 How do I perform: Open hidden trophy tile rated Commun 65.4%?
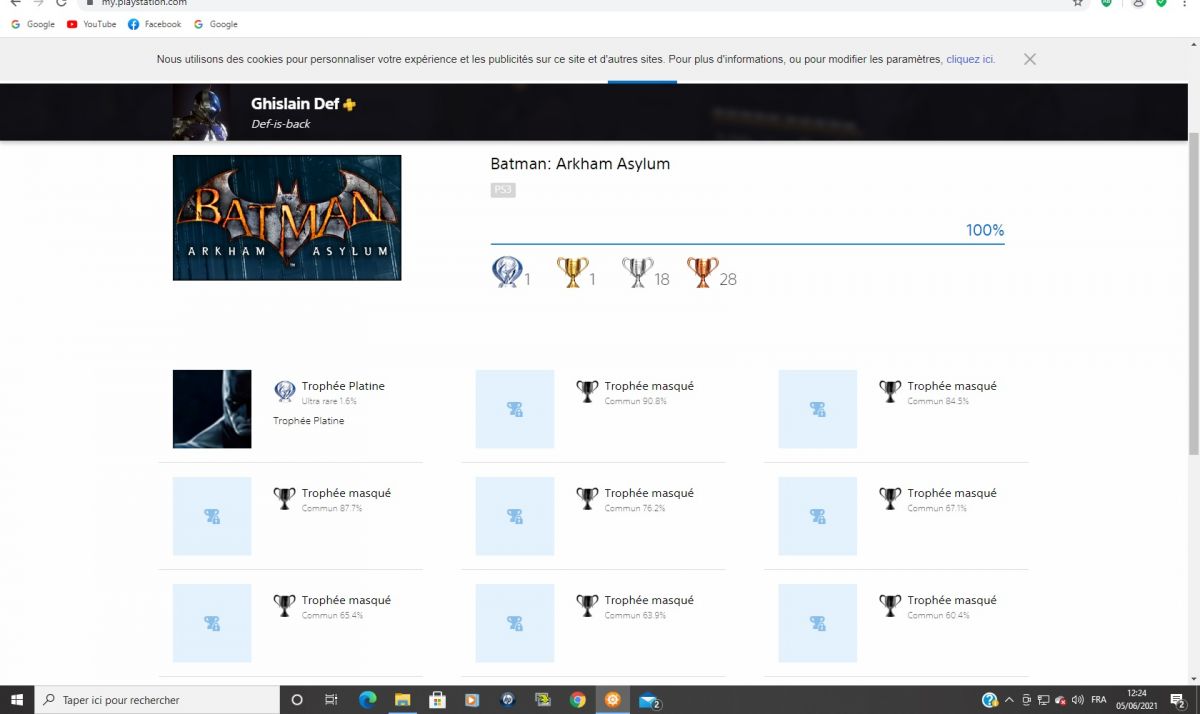[212, 623]
